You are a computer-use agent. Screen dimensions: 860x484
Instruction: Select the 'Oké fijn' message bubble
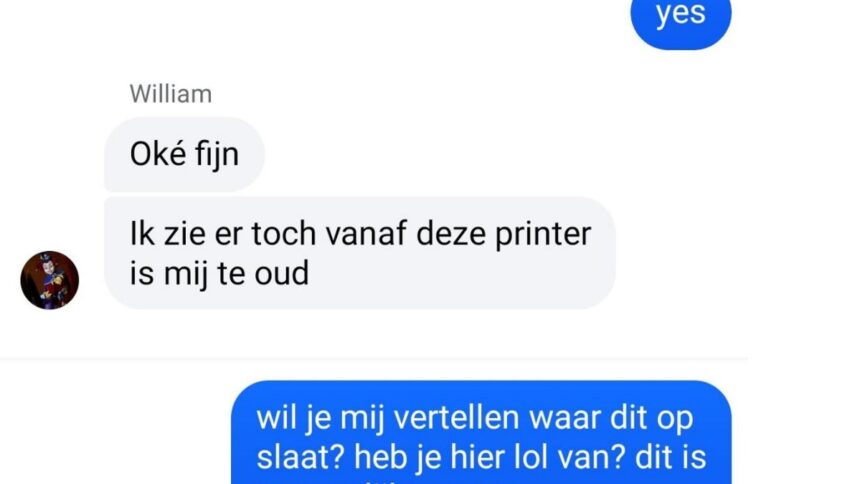184,154
